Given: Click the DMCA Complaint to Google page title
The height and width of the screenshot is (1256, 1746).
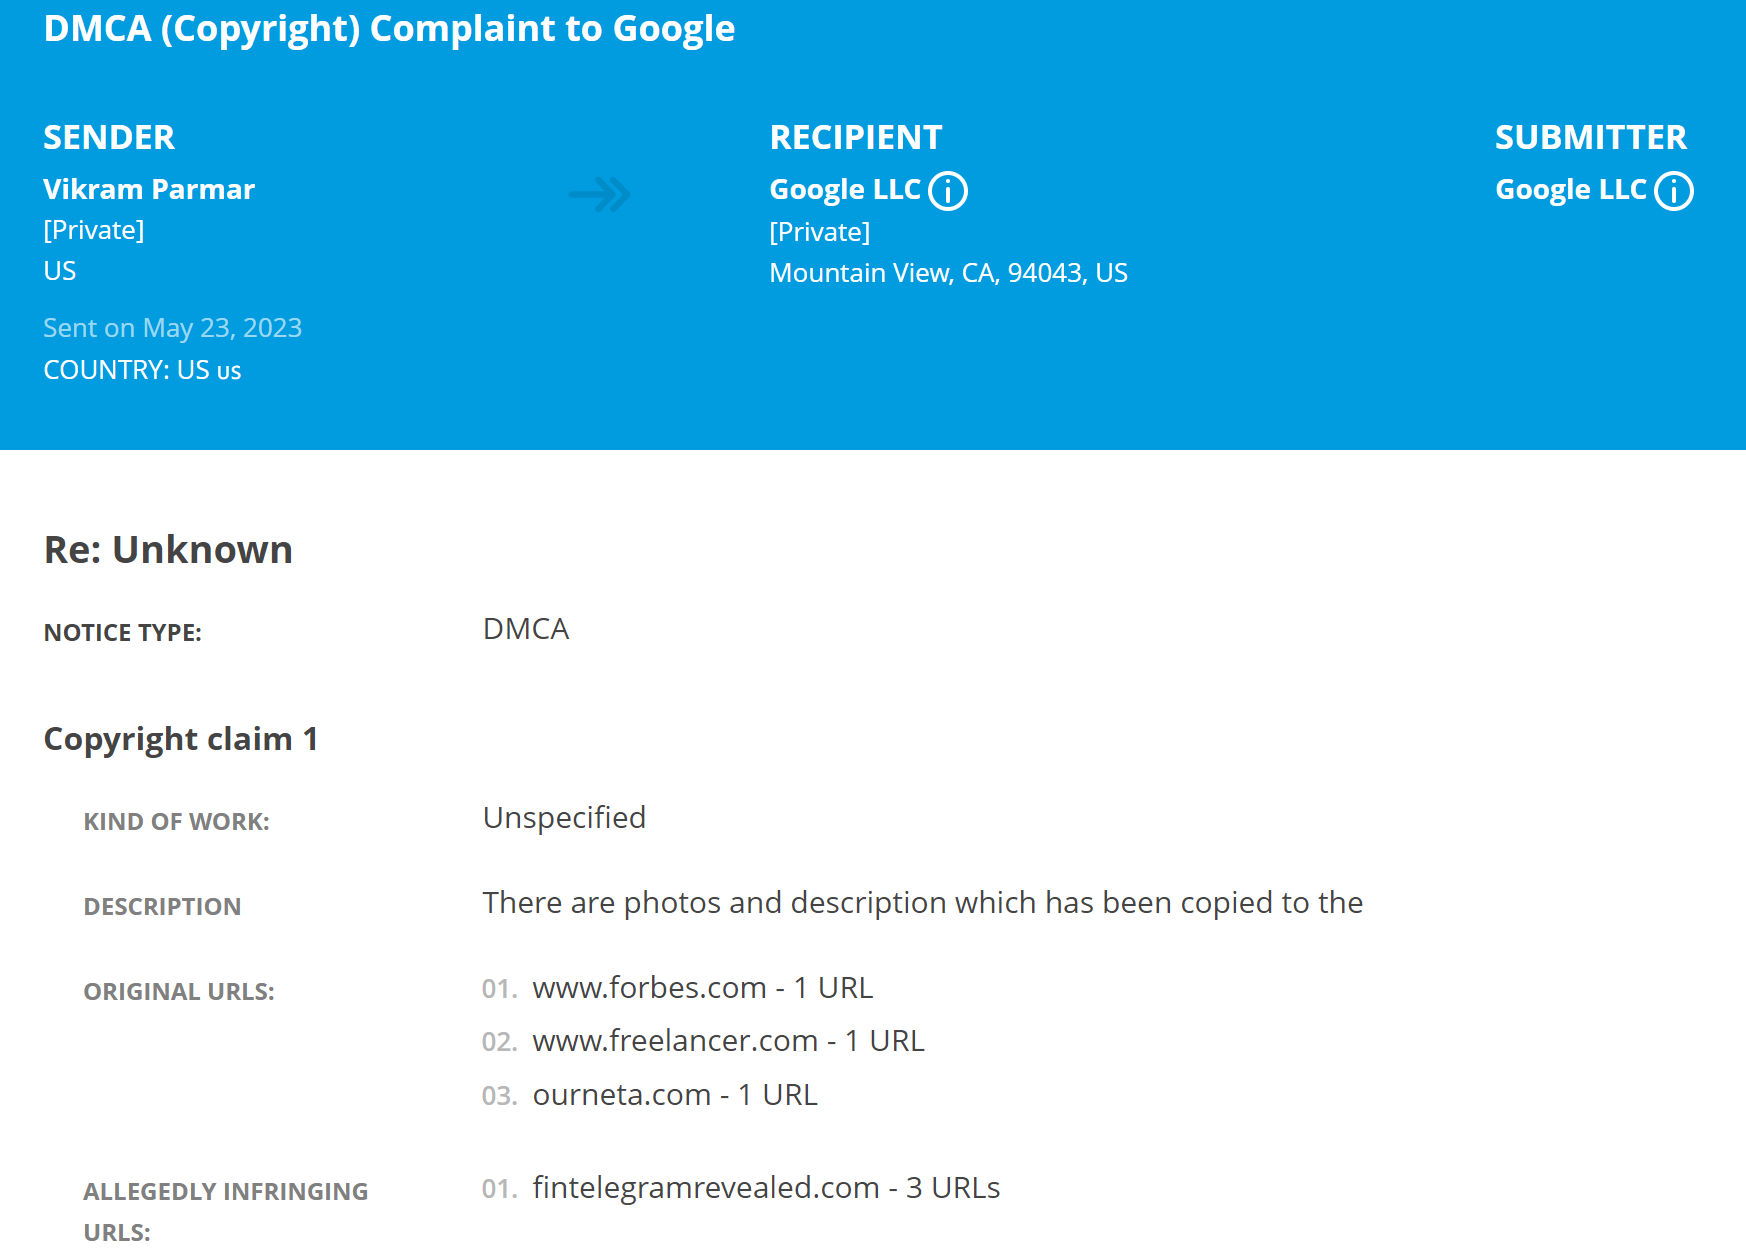Looking at the screenshot, I should point(389,29).
